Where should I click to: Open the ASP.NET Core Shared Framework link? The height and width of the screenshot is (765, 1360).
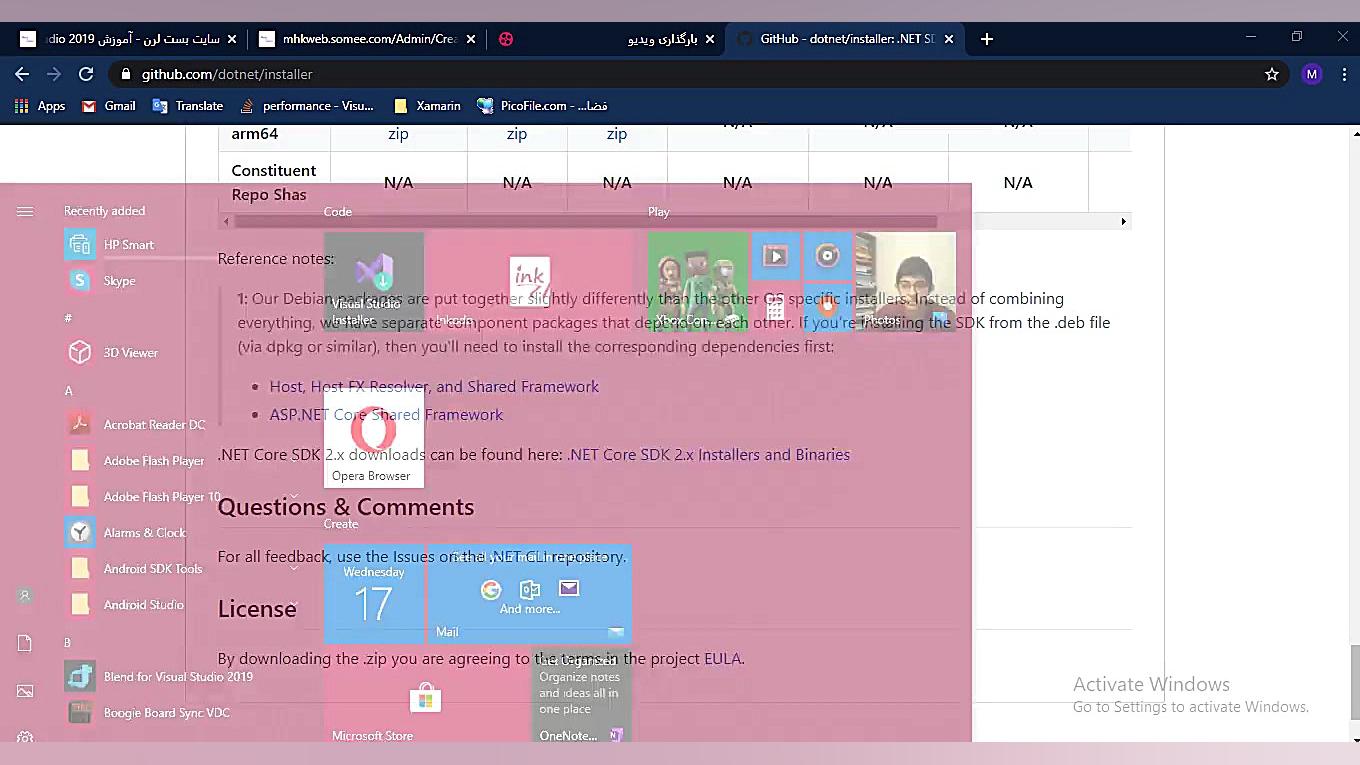pos(386,415)
